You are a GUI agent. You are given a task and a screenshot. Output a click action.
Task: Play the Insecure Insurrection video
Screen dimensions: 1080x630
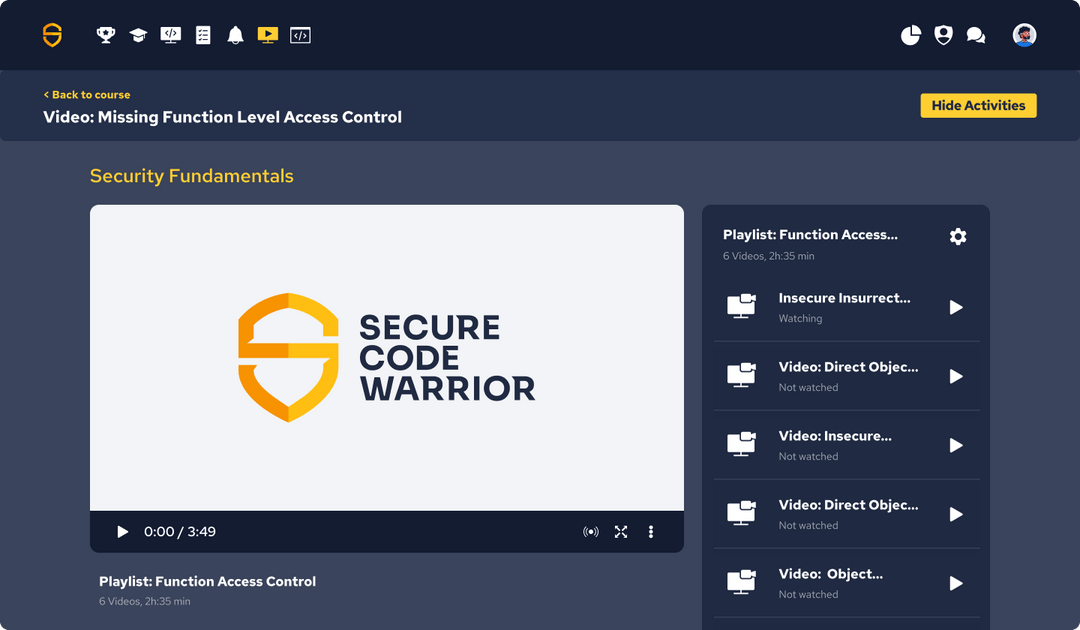pos(956,307)
